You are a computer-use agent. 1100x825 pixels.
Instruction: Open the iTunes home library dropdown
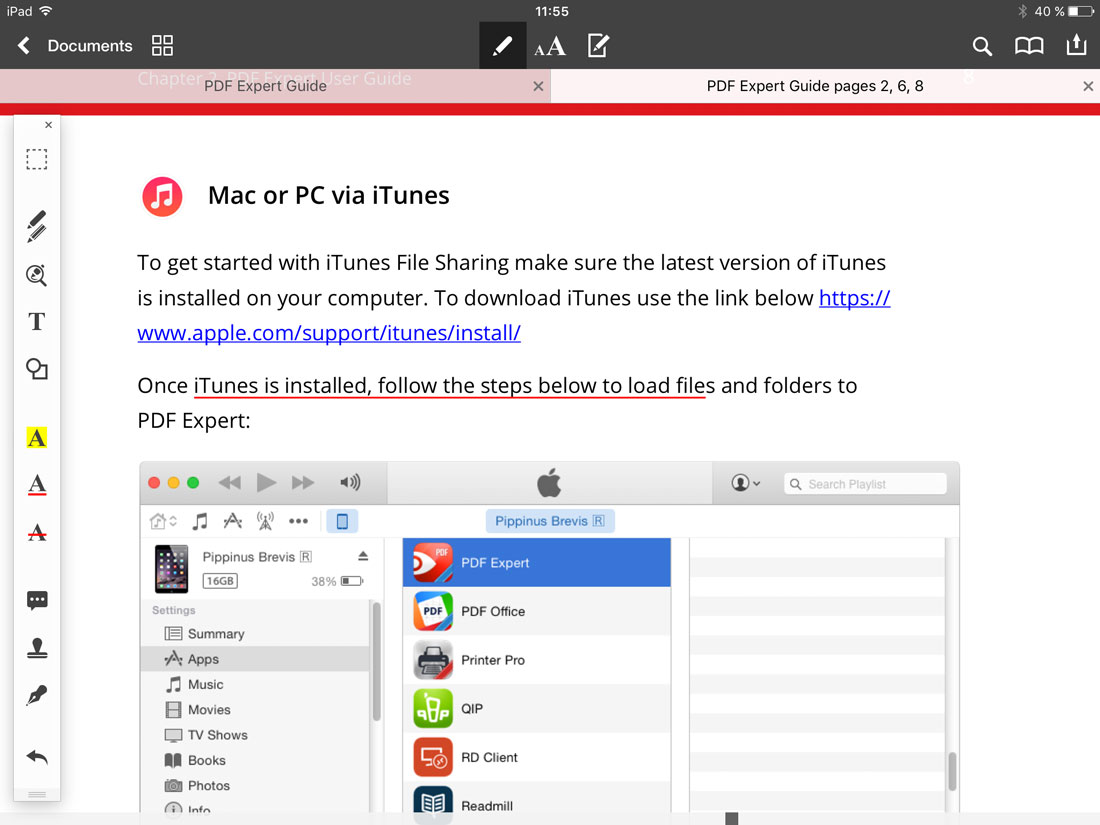(163, 521)
